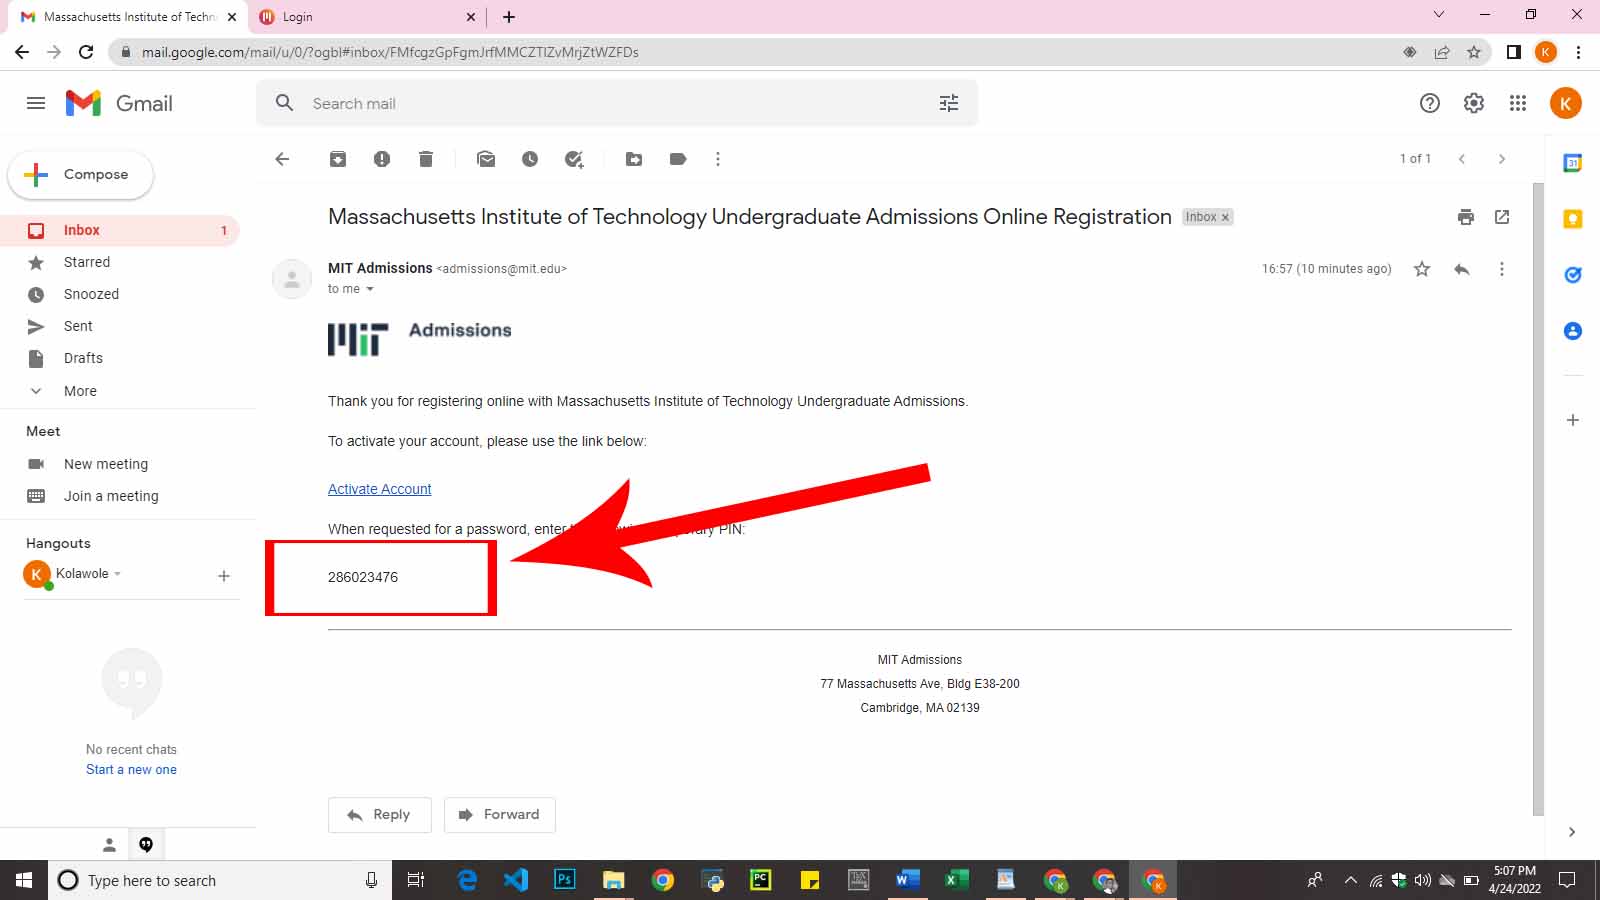Report the email as spam
1600x900 pixels.
point(381,159)
